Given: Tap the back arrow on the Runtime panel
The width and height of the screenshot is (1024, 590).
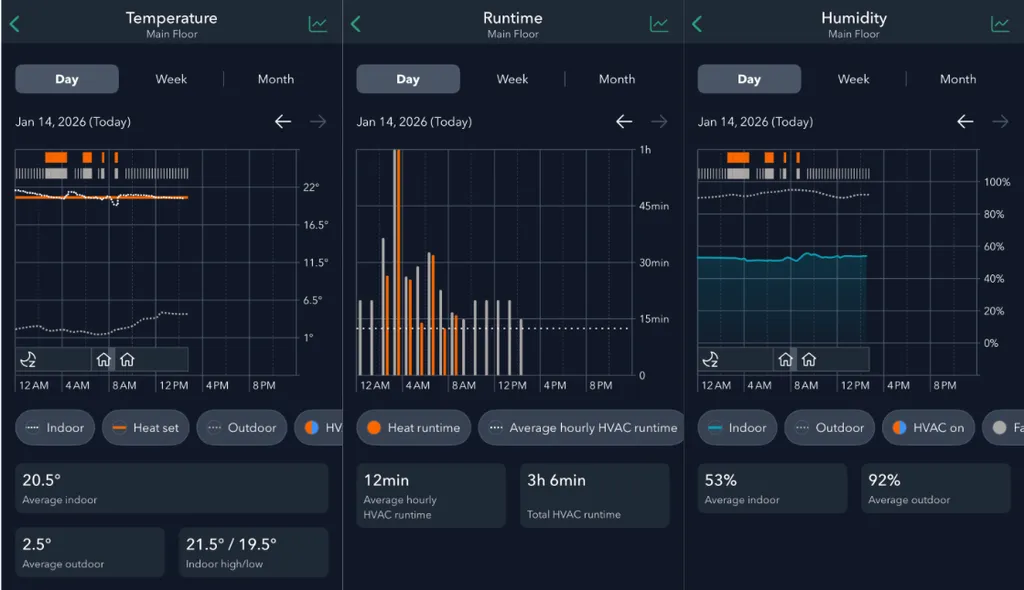Looking at the screenshot, I should click(355, 22).
